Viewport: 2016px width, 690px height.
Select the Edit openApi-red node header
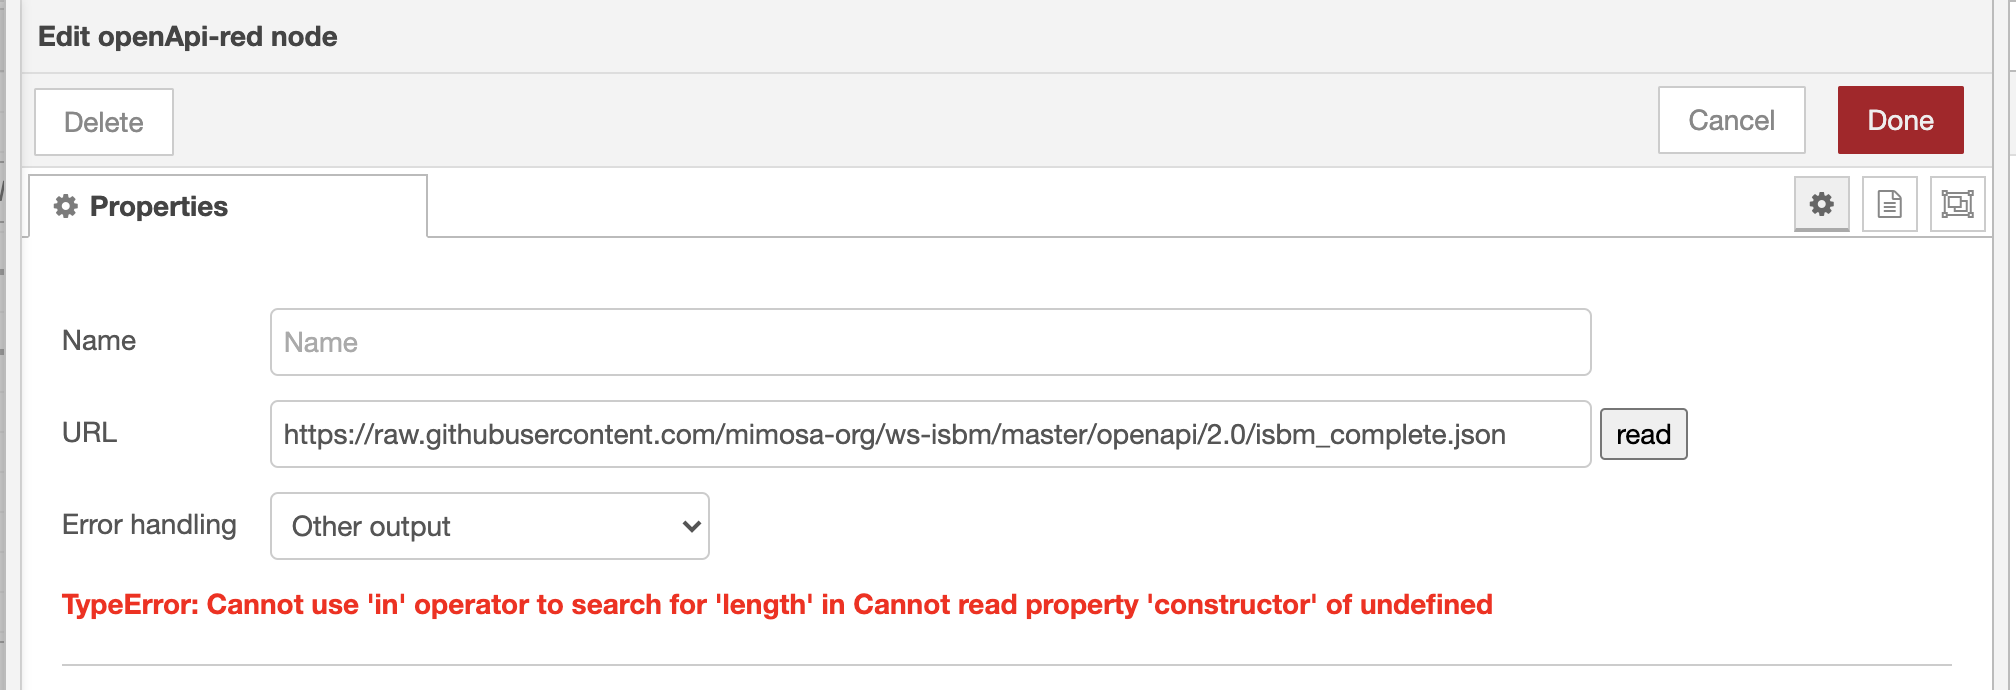click(x=188, y=36)
